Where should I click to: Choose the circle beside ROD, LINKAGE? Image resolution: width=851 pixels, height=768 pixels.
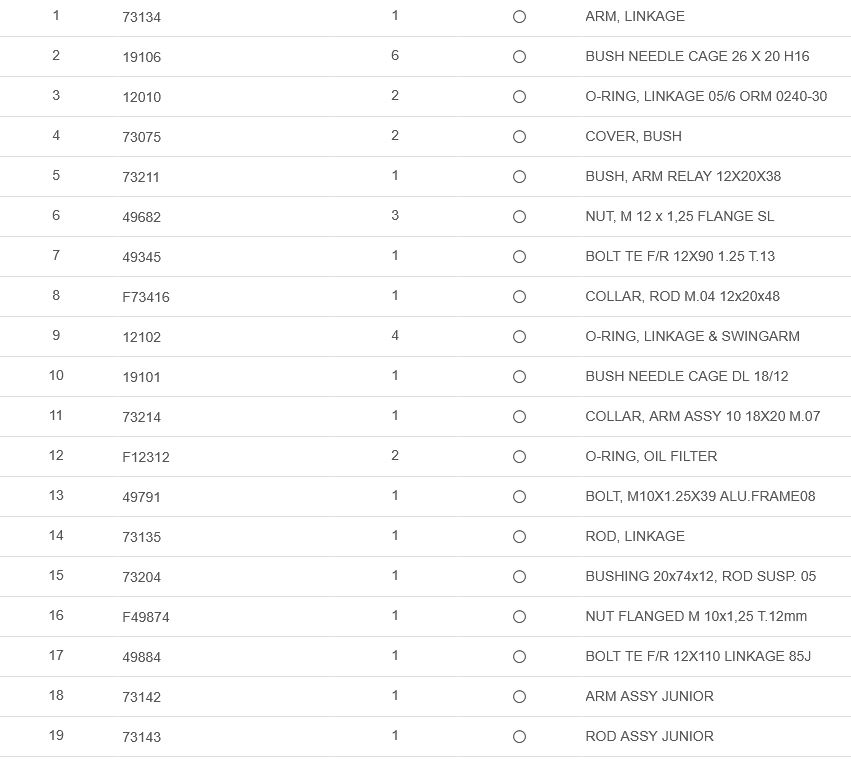point(519,537)
